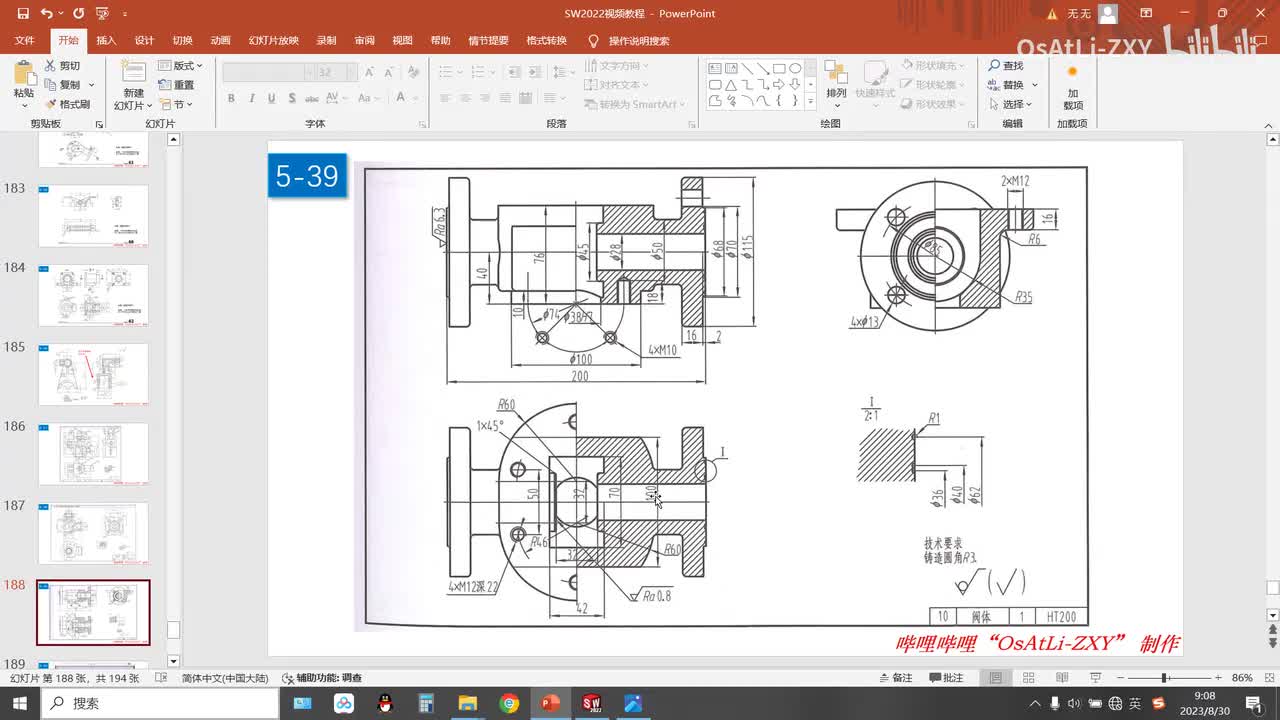Screen dimensions: 1280x720
Task: Open the Calculator on the taskbar
Action: click(426, 703)
